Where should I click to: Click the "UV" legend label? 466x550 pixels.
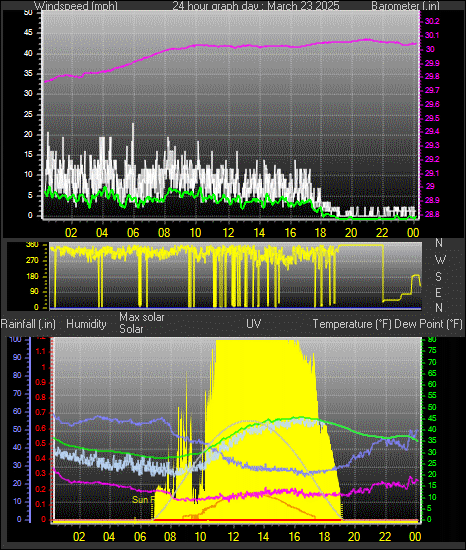click(x=254, y=324)
